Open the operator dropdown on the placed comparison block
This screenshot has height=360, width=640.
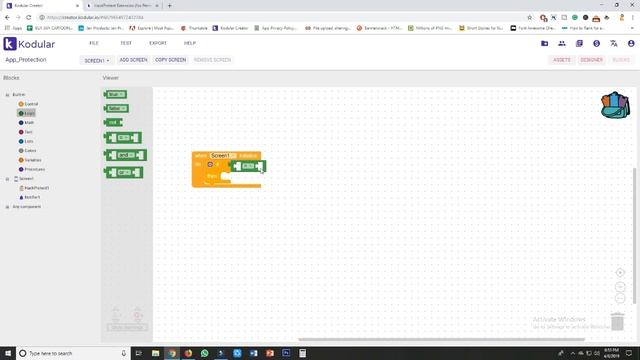pos(248,166)
